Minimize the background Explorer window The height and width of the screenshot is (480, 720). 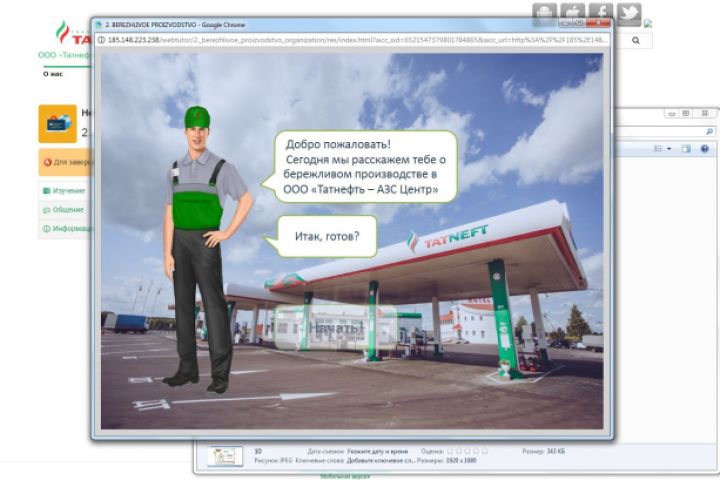[x=672, y=113]
